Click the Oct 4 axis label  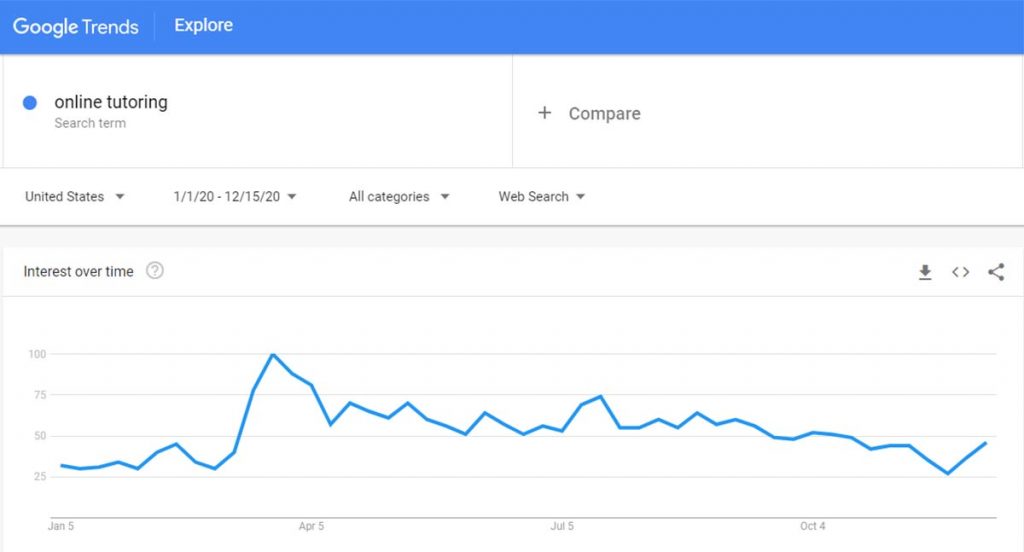[813, 526]
